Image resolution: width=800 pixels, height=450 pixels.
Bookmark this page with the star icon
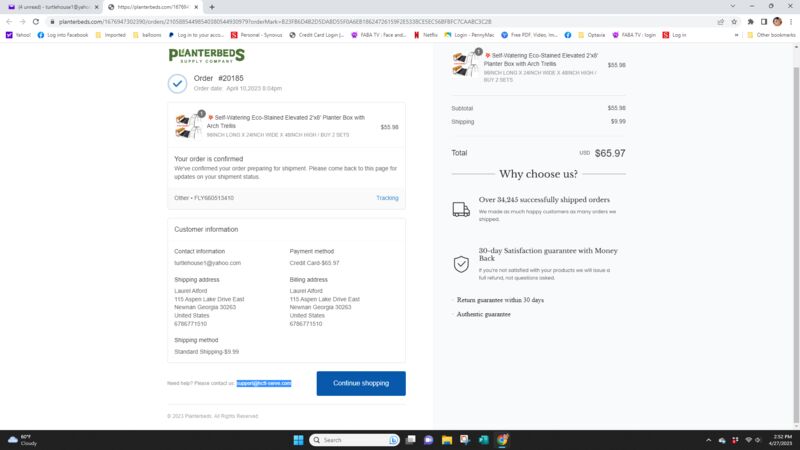point(734,22)
